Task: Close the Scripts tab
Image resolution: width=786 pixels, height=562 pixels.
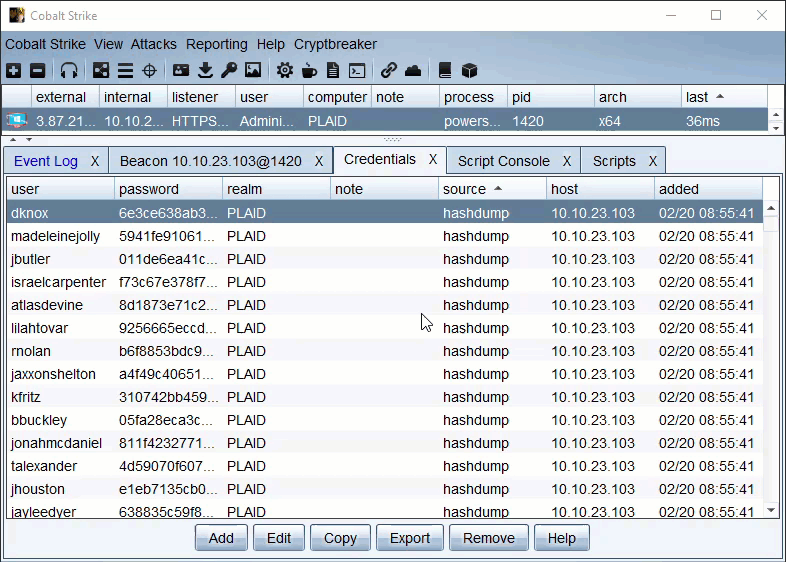Action: tap(653, 161)
